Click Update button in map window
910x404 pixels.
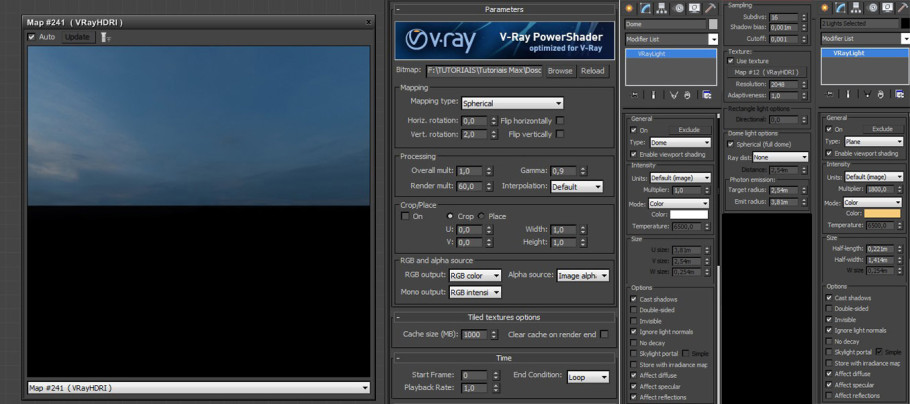tap(77, 37)
